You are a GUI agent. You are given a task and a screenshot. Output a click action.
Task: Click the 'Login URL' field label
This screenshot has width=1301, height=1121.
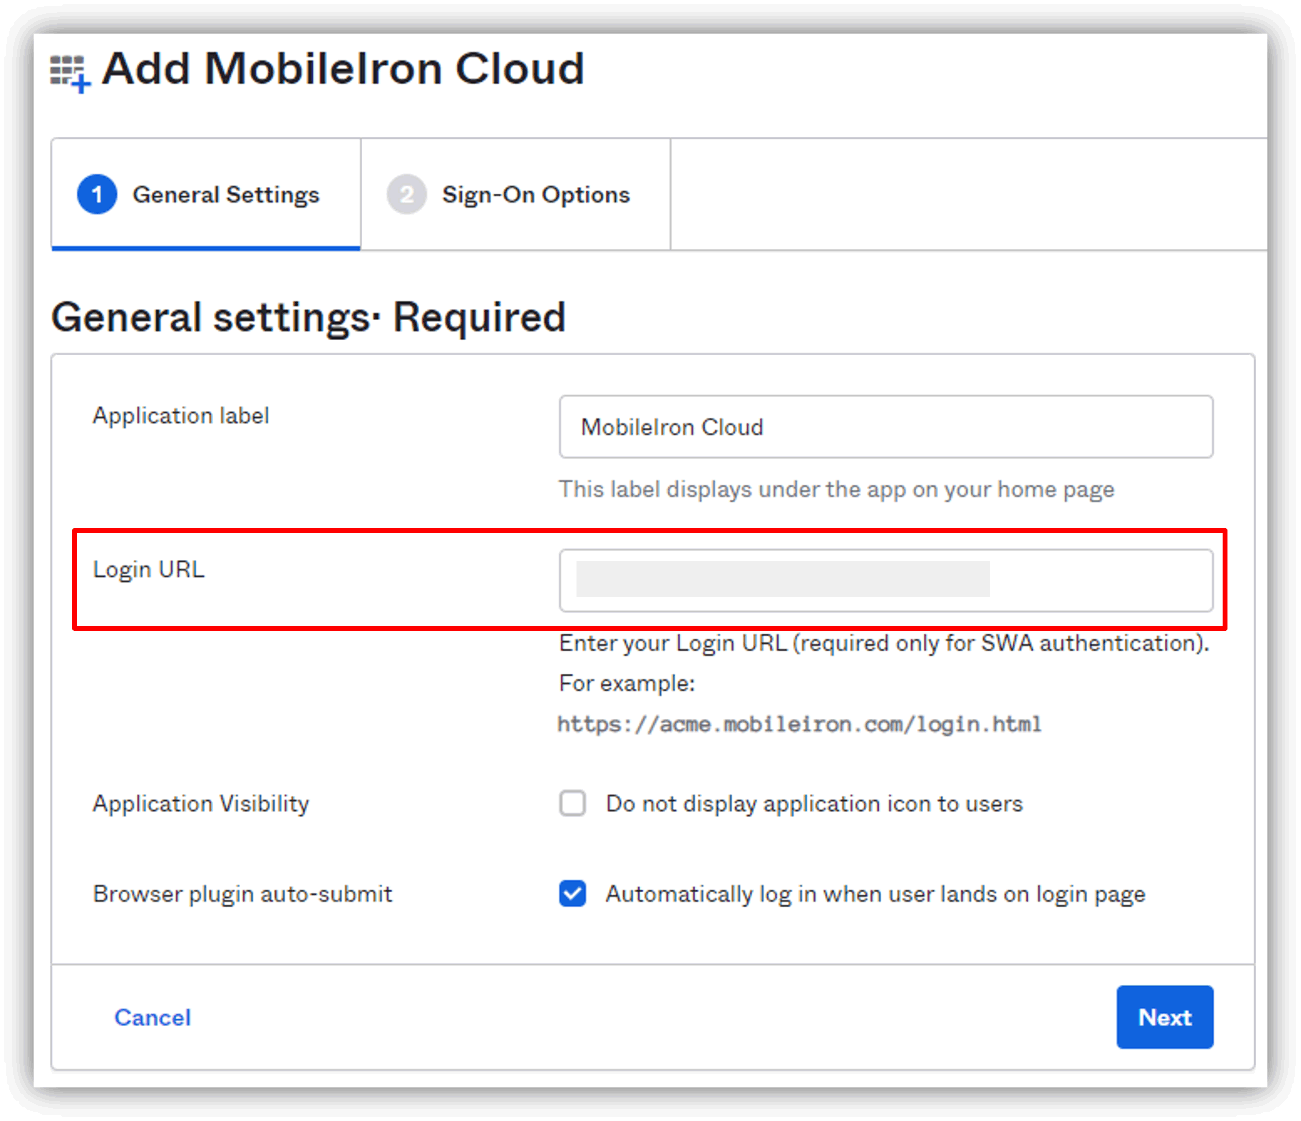click(x=148, y=569)
